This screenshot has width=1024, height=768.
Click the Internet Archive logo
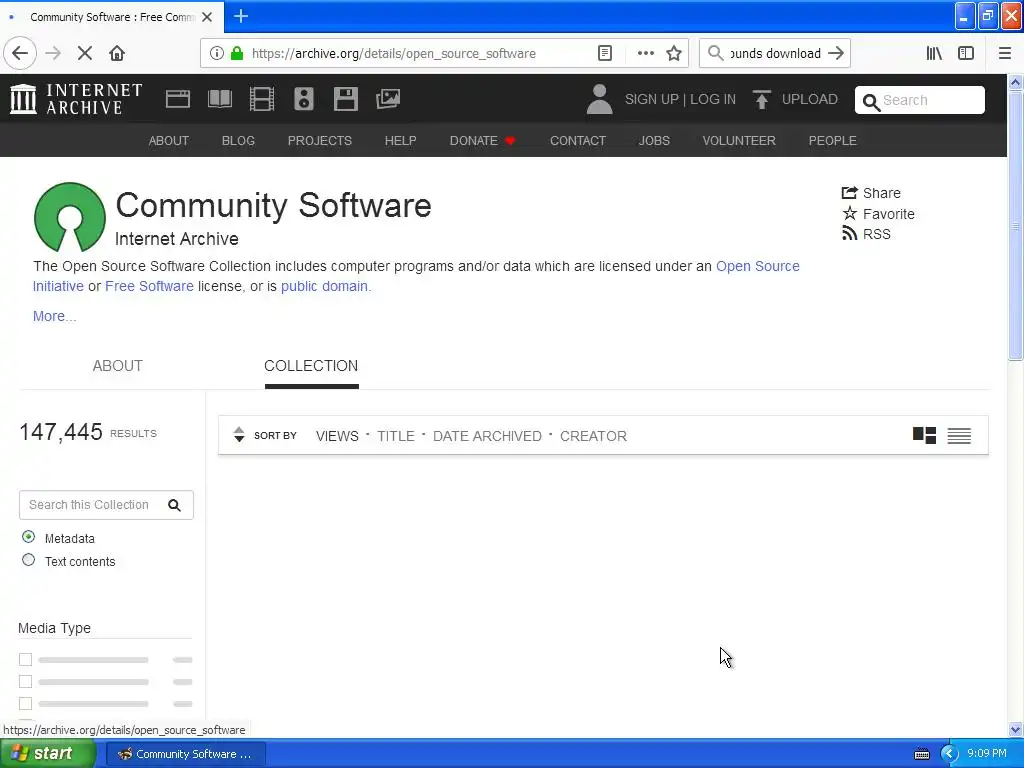point(76,99)
